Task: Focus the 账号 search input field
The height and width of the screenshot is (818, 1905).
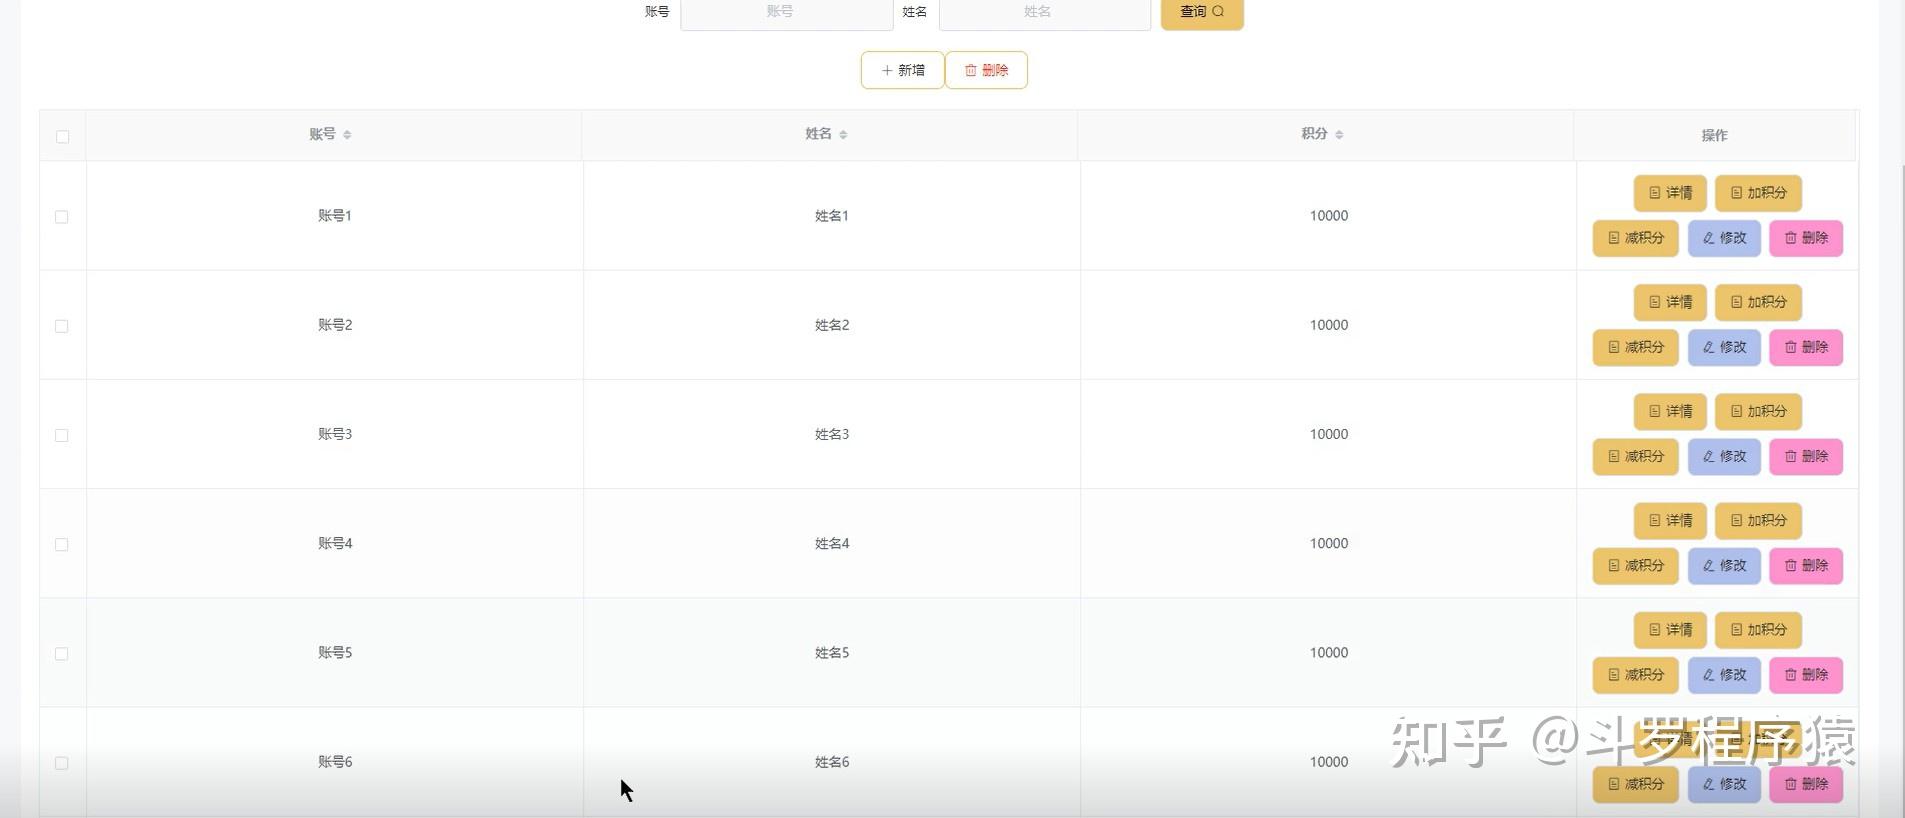Action: (x=787, y=13)
